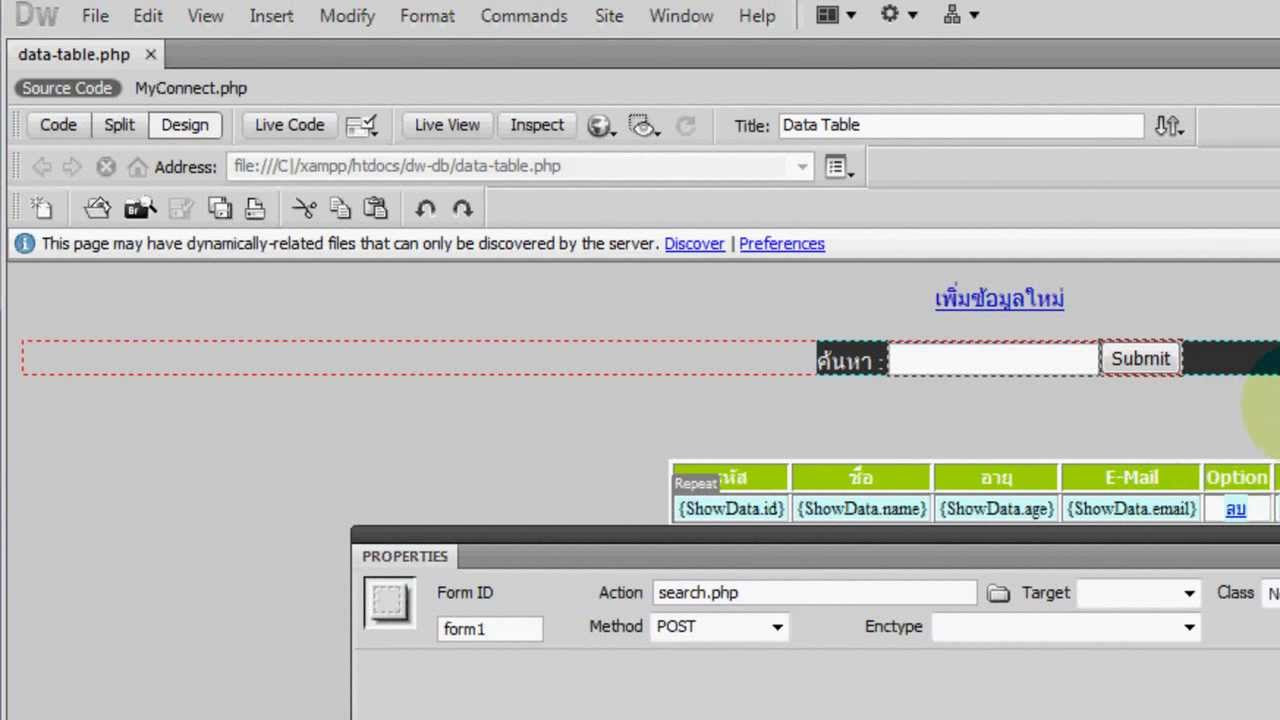1280x720 pixels.
Task: Select Source Code related file
Action: pyautogui.click(x=67, y=88)
